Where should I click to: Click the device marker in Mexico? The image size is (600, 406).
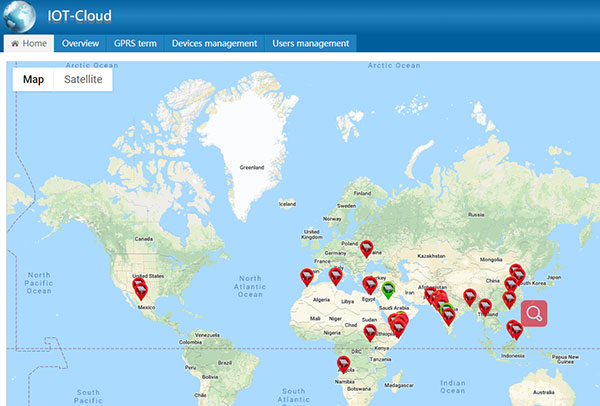142,290
